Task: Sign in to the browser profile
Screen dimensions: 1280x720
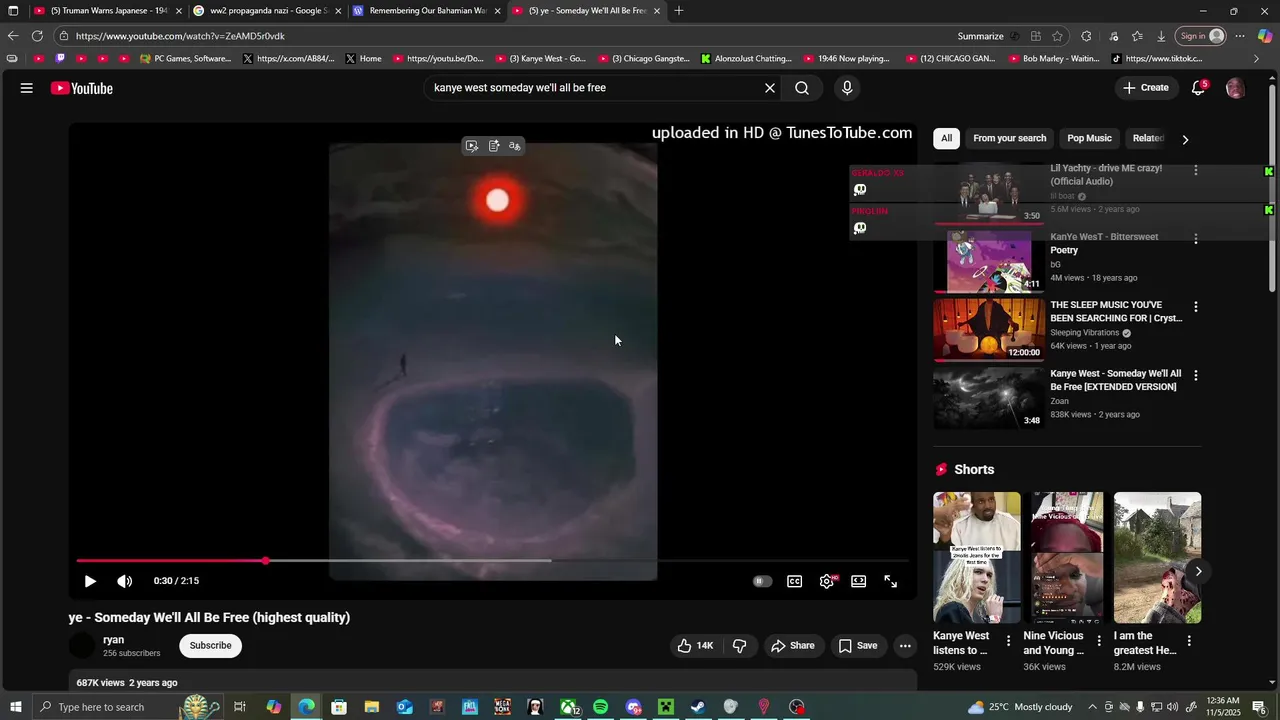Action: (x=1201, y=36)
